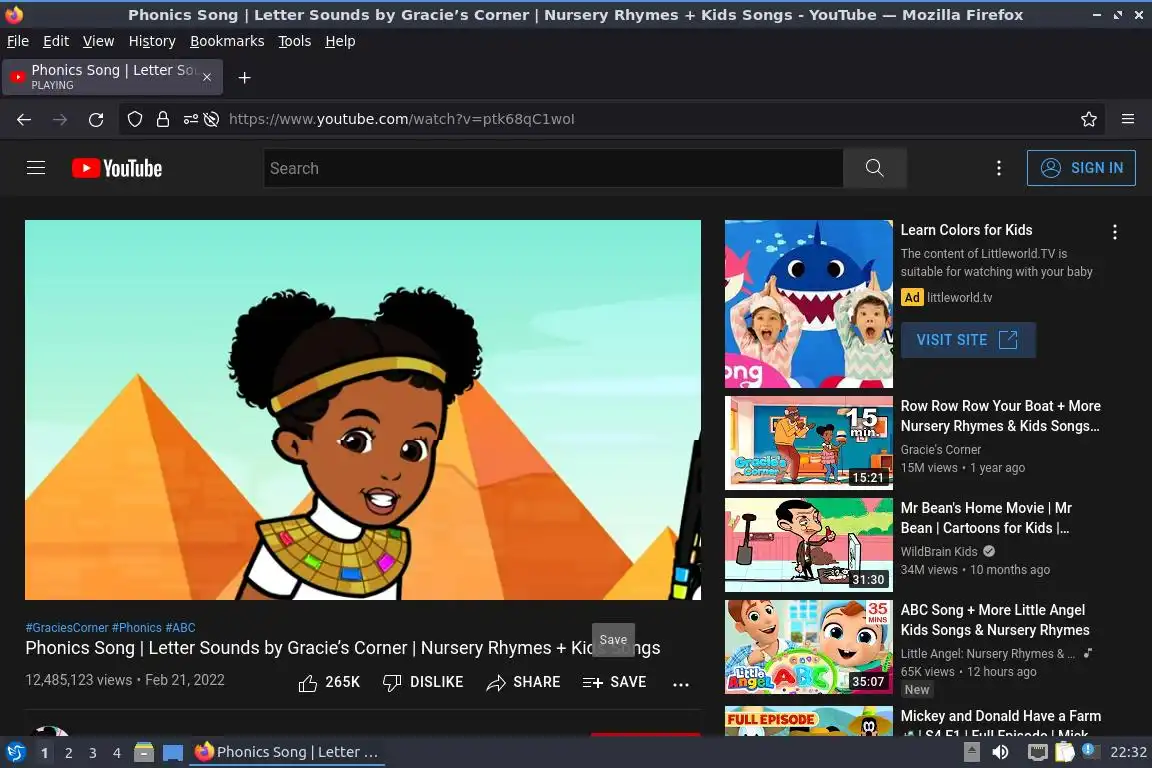The image size is (1152, 768).
Task: Click the SIGN IN button
Action: (x=1081, y=168)
